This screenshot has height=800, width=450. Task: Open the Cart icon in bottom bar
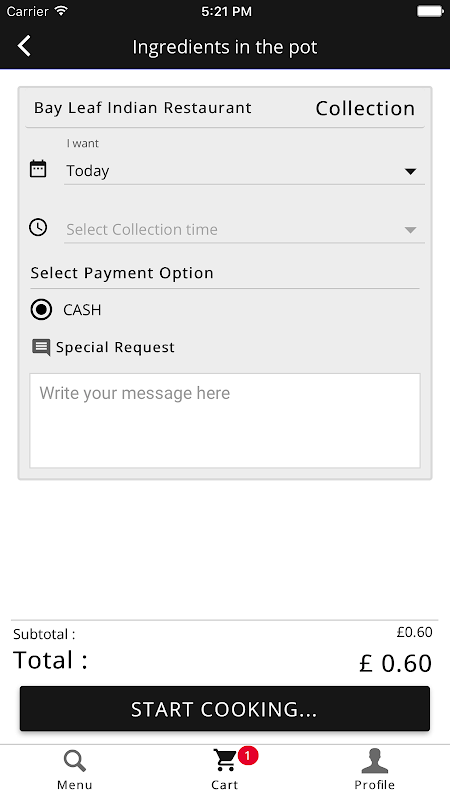pyautogui.click(x=224, y=761)
